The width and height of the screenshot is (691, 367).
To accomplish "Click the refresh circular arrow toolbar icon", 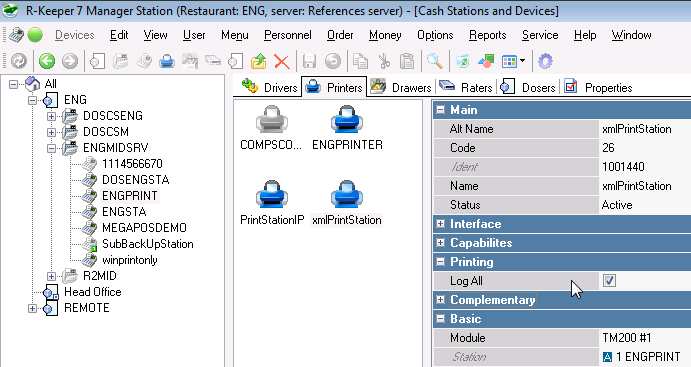I will click(x=19, y=61).
